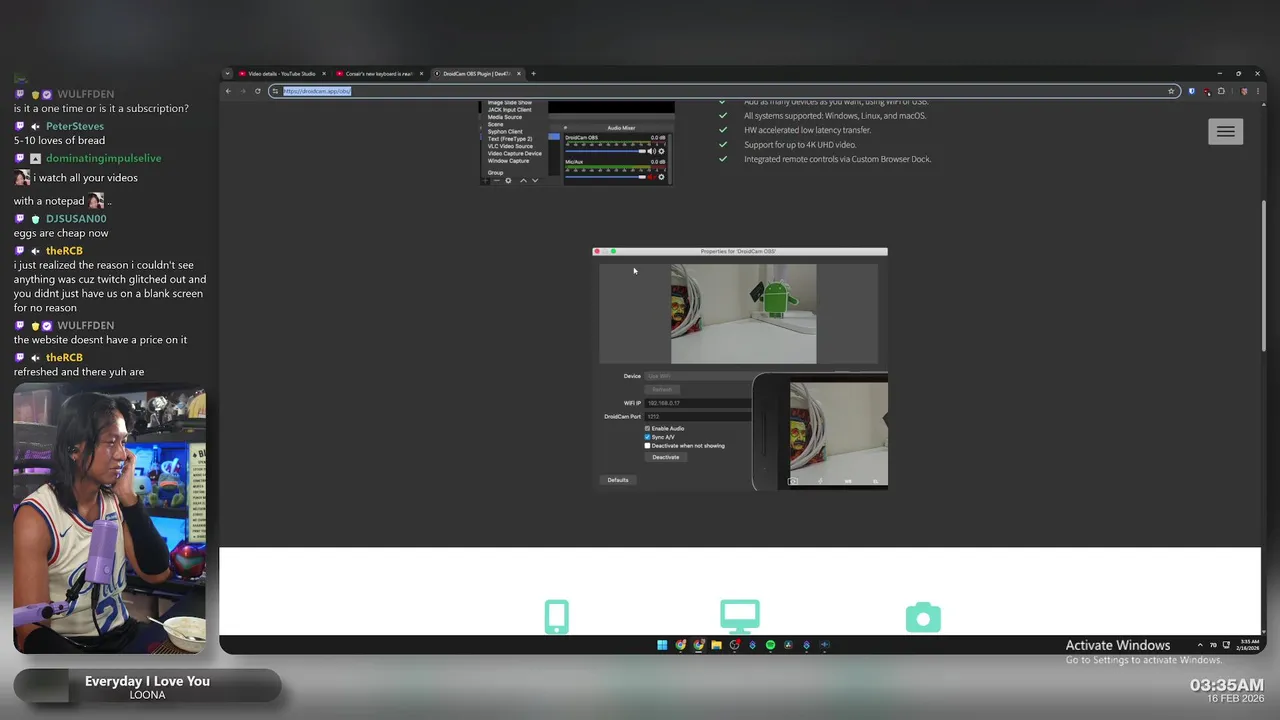This screenshot has height=720, width=1280.
Task: Click chat username PeterSteves
Action: [x=75, y=126]
